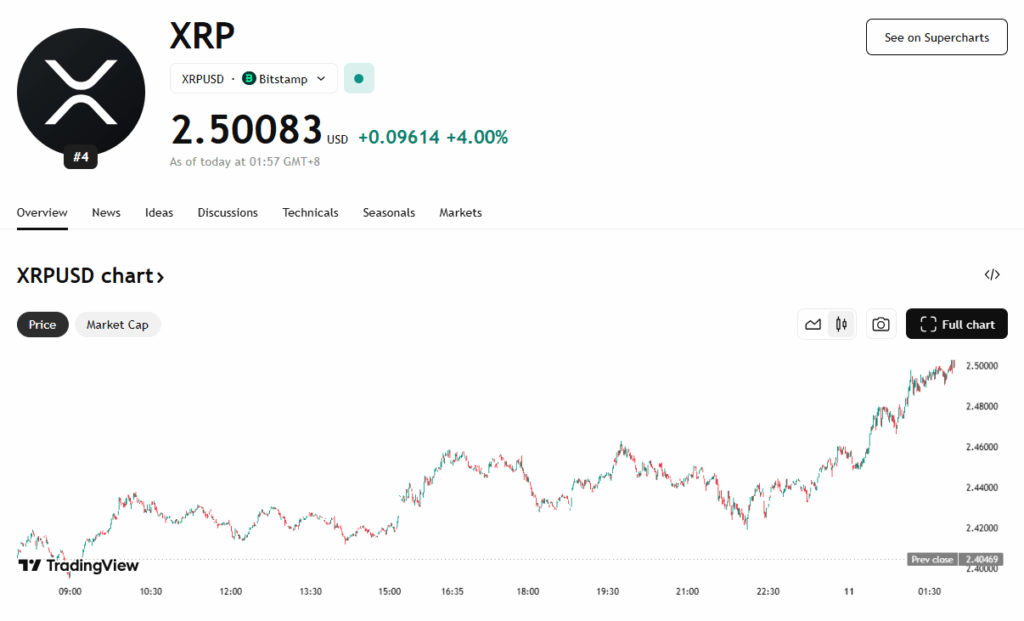This screenshot has height=621, width=1024.
Task: Click the 11 date axis label
Action: coord(849,592)
